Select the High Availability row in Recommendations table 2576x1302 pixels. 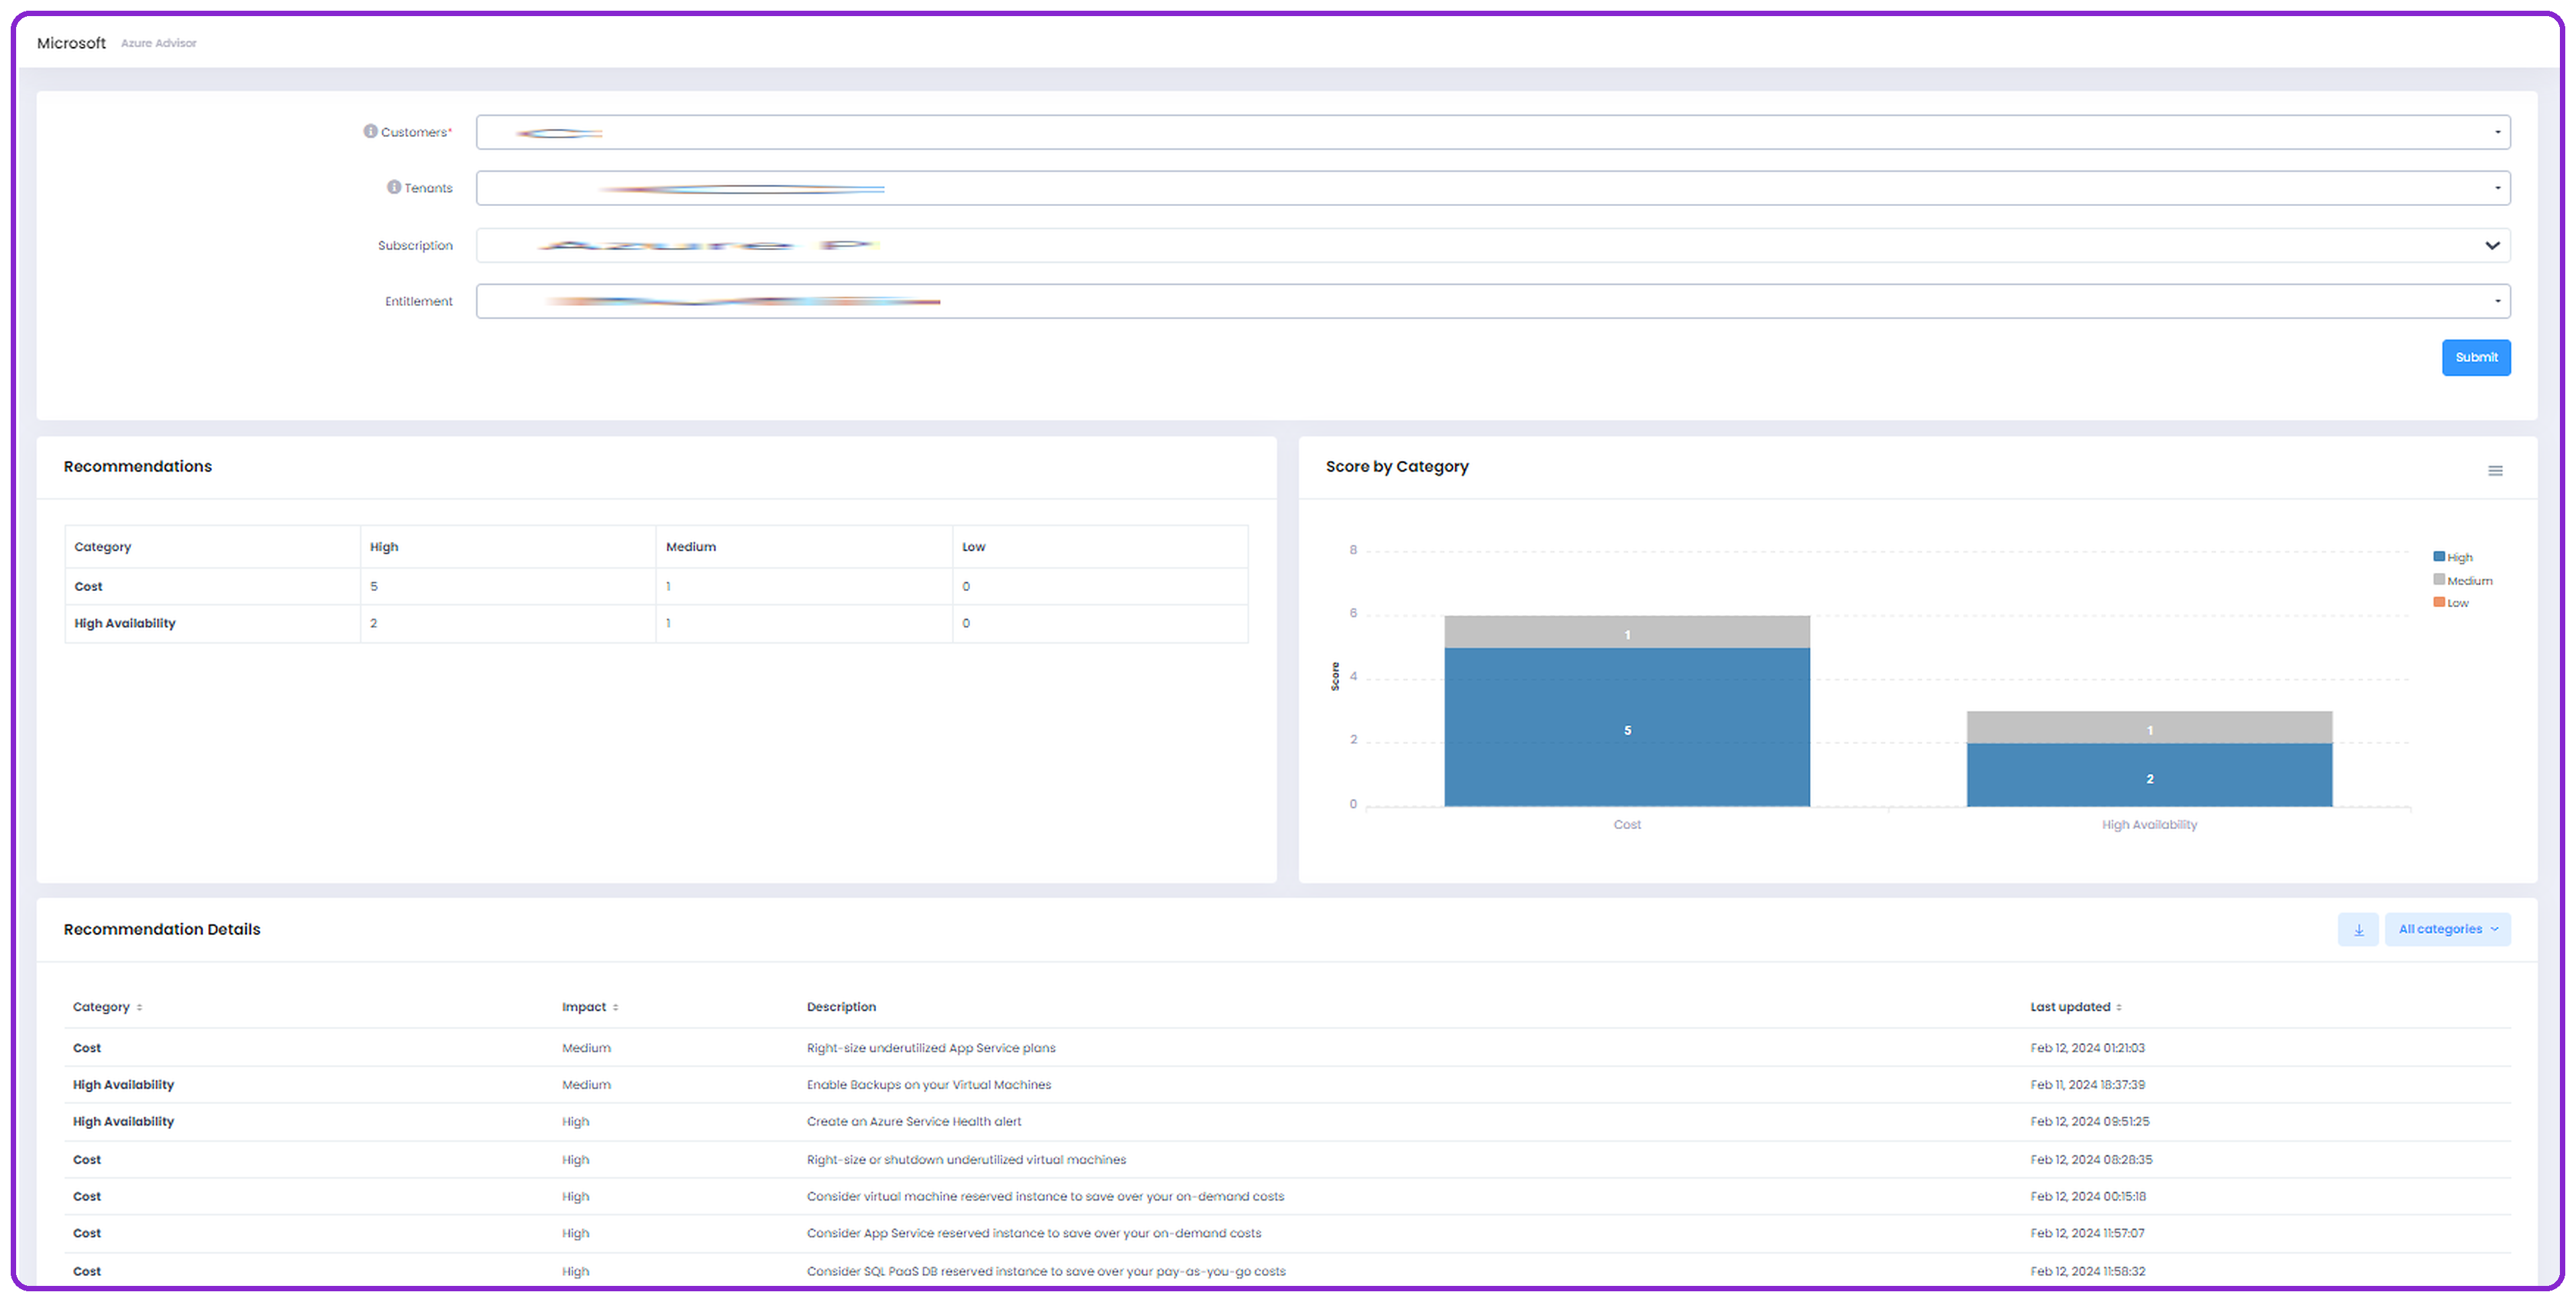[x=656, y=624]
